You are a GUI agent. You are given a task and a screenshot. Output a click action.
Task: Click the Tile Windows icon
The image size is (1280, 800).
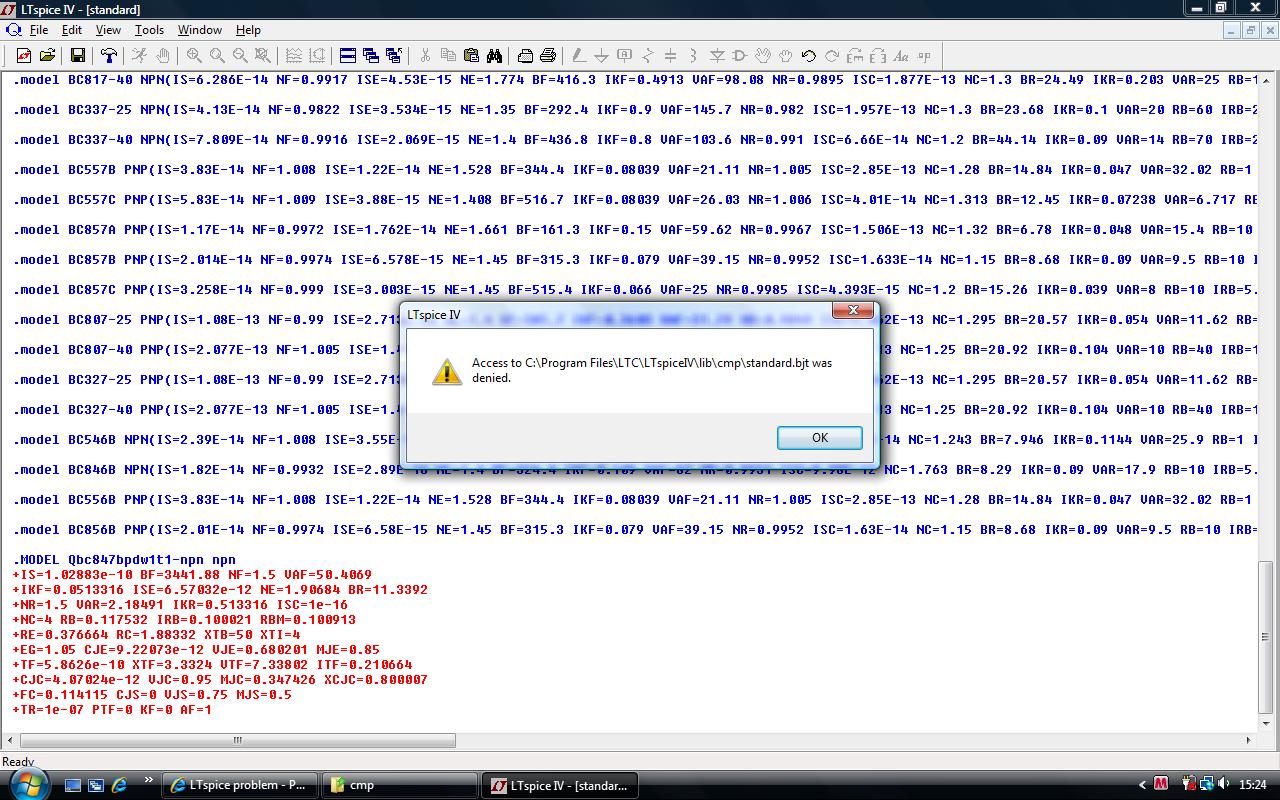point(348,56)
